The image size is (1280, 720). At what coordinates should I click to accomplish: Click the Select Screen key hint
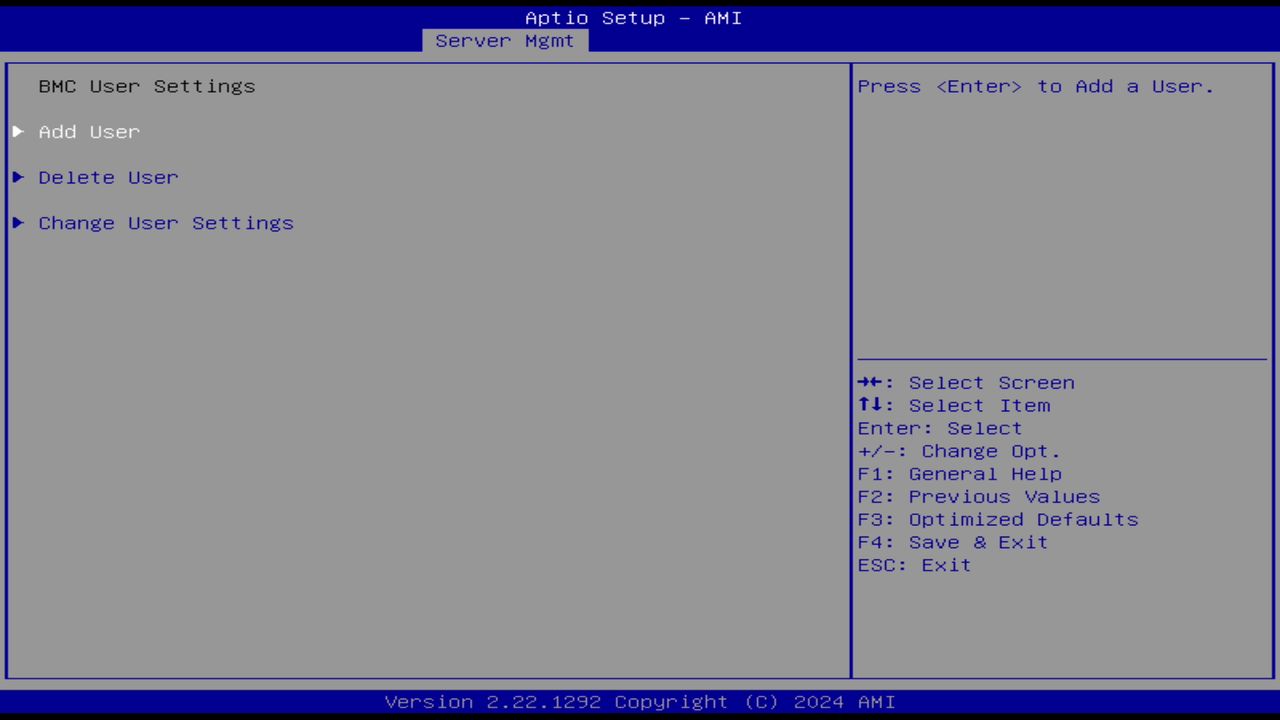pyautogui.click(x=966, y=383)
